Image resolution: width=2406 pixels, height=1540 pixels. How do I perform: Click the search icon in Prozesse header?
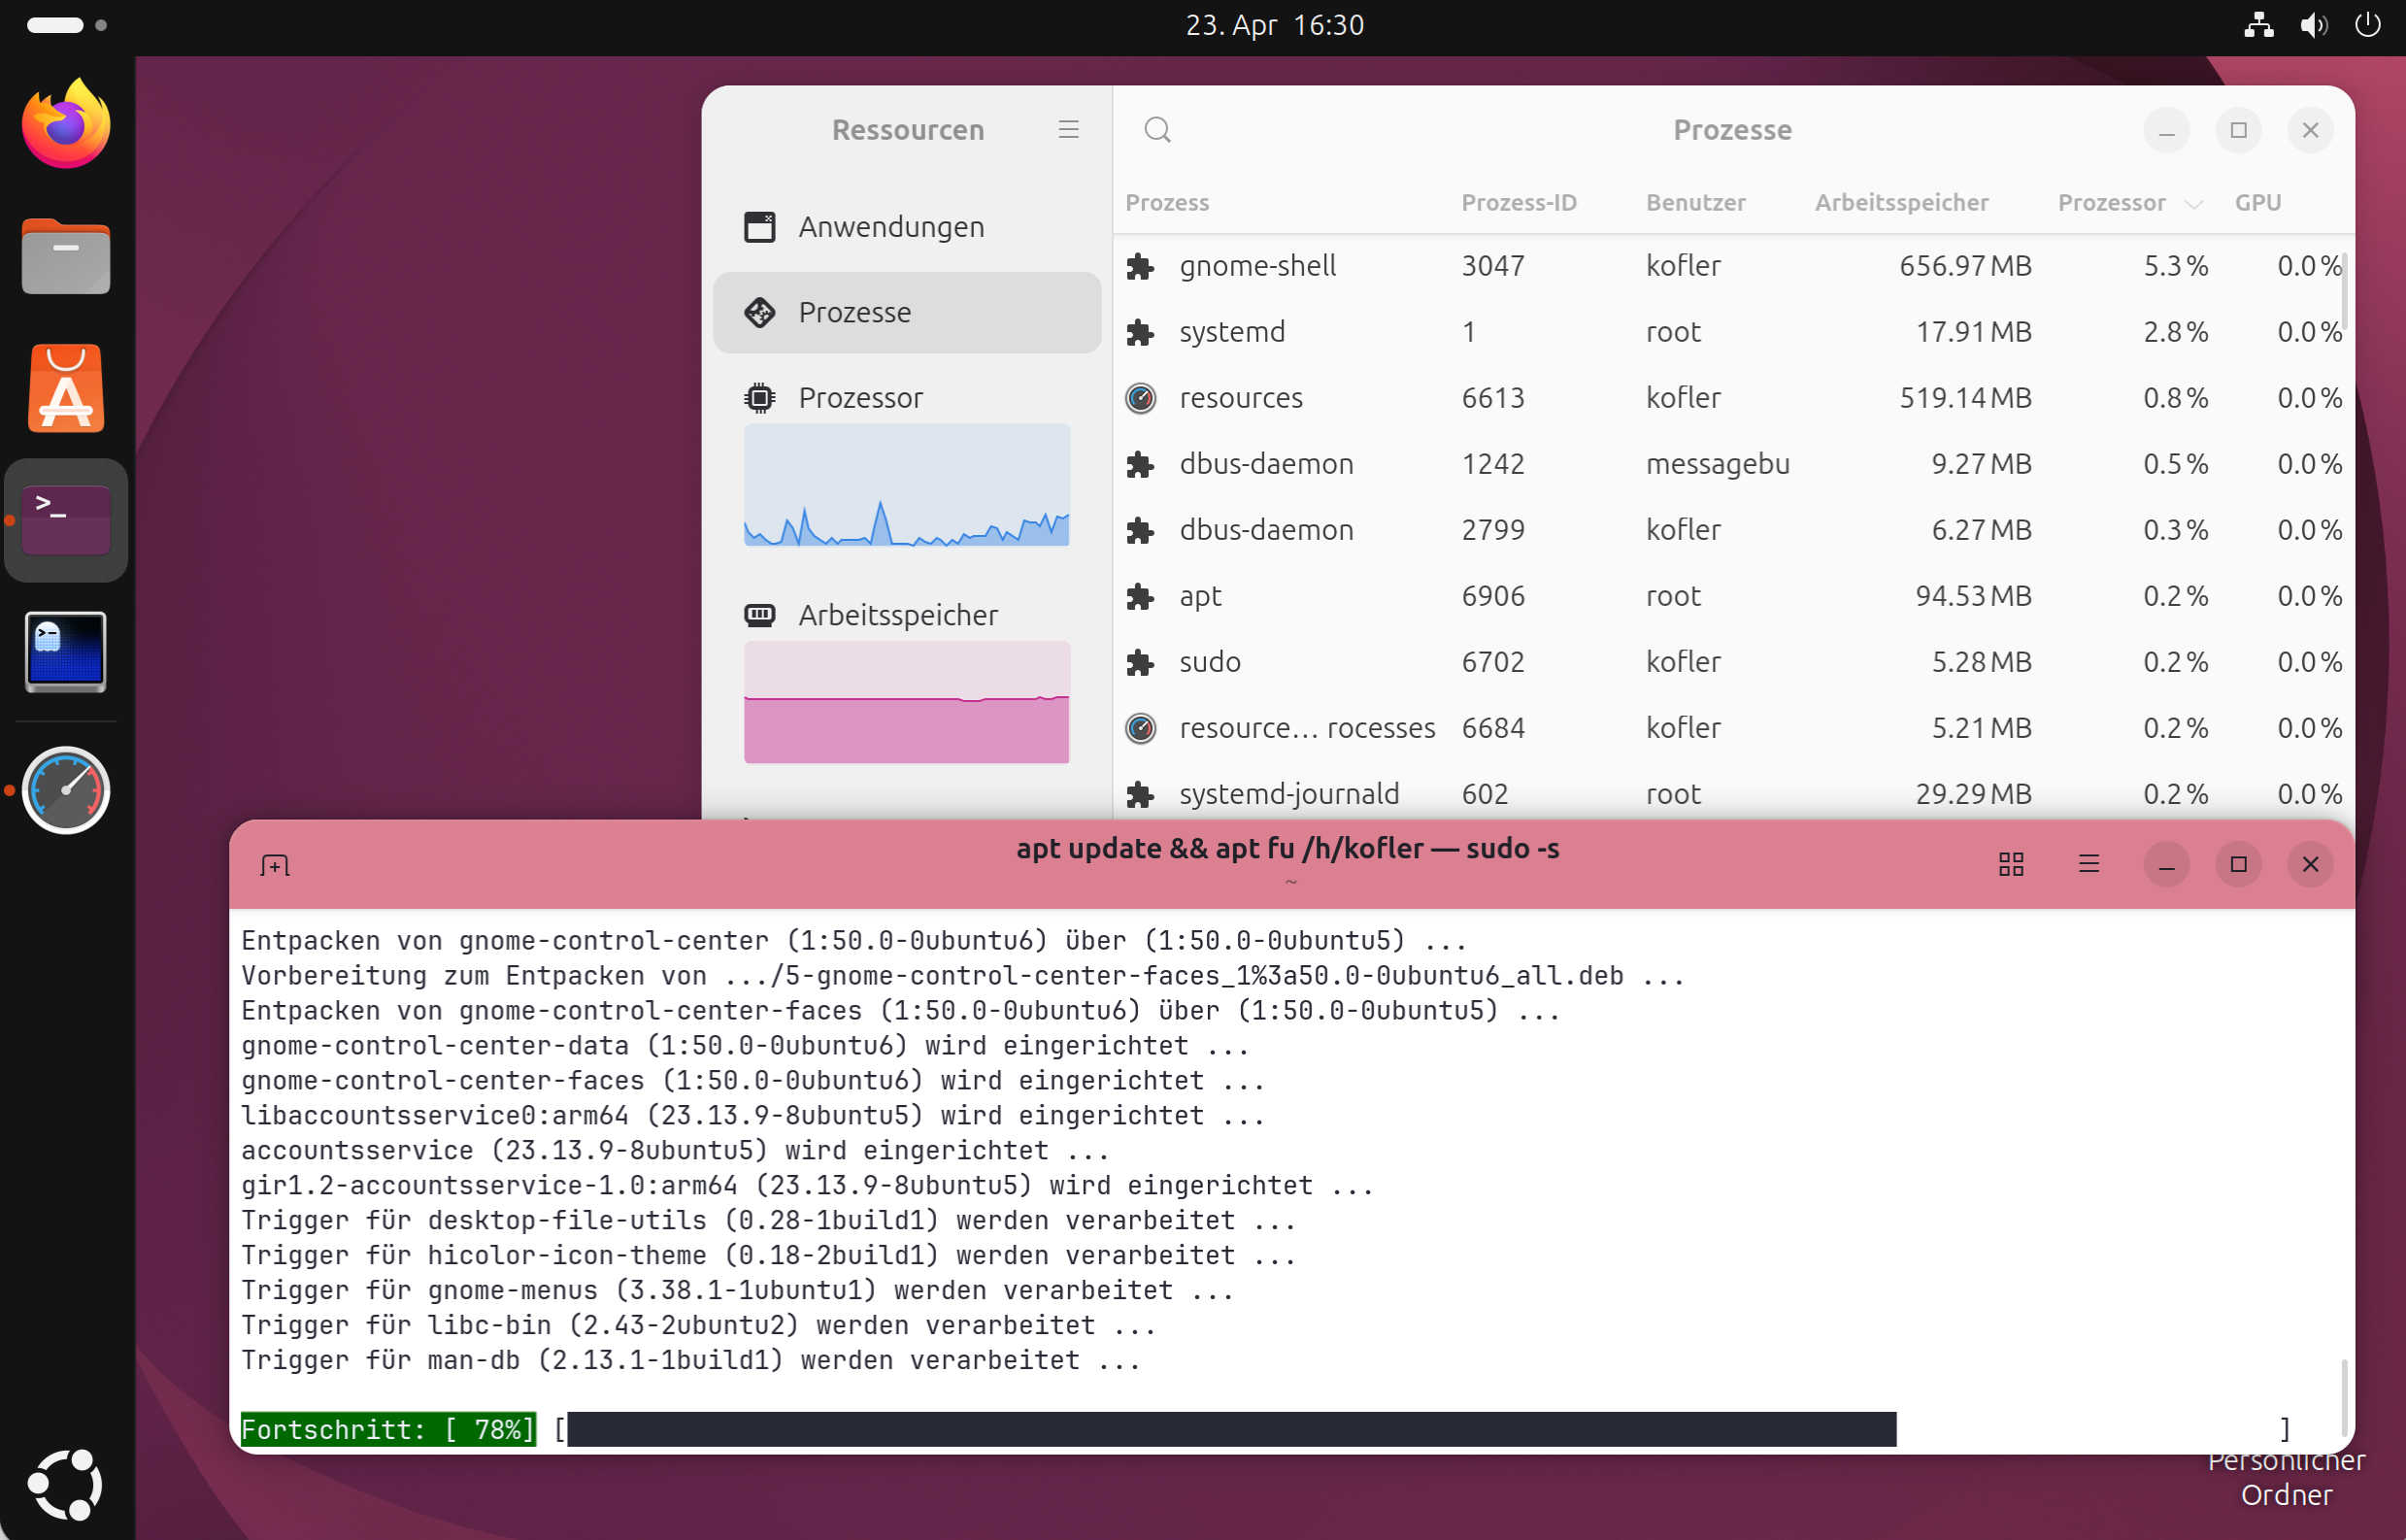pyautogui.click(x=1157, y=130)
